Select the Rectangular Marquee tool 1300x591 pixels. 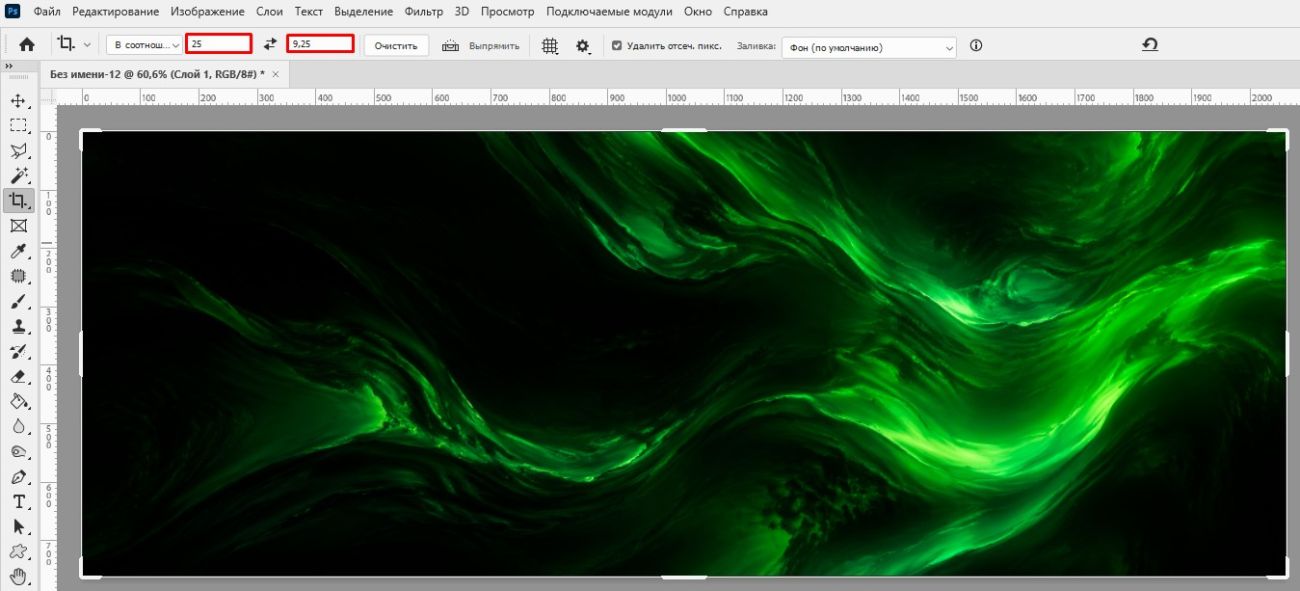[18, 126]
